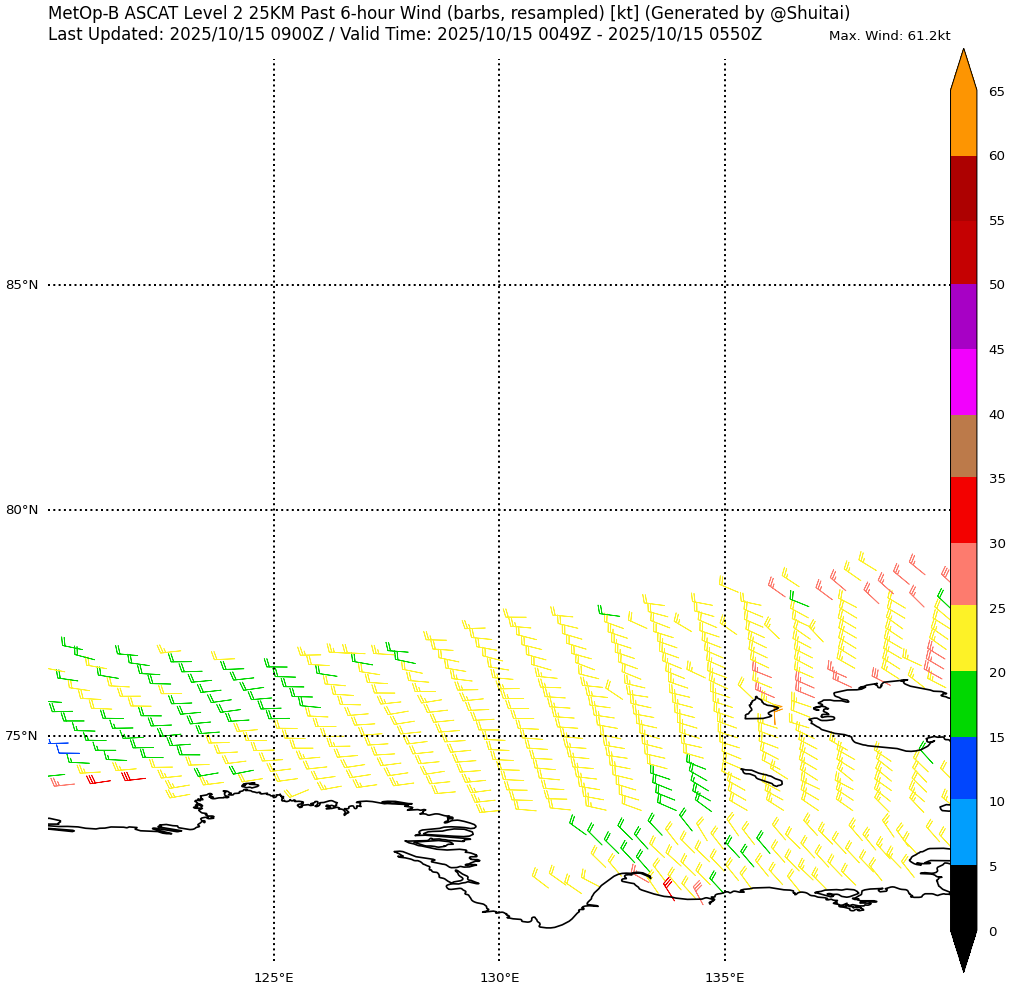Screen dimensions: 1010x989
Task: Click the 130°E longitude axis label
Action: point(499,977)
